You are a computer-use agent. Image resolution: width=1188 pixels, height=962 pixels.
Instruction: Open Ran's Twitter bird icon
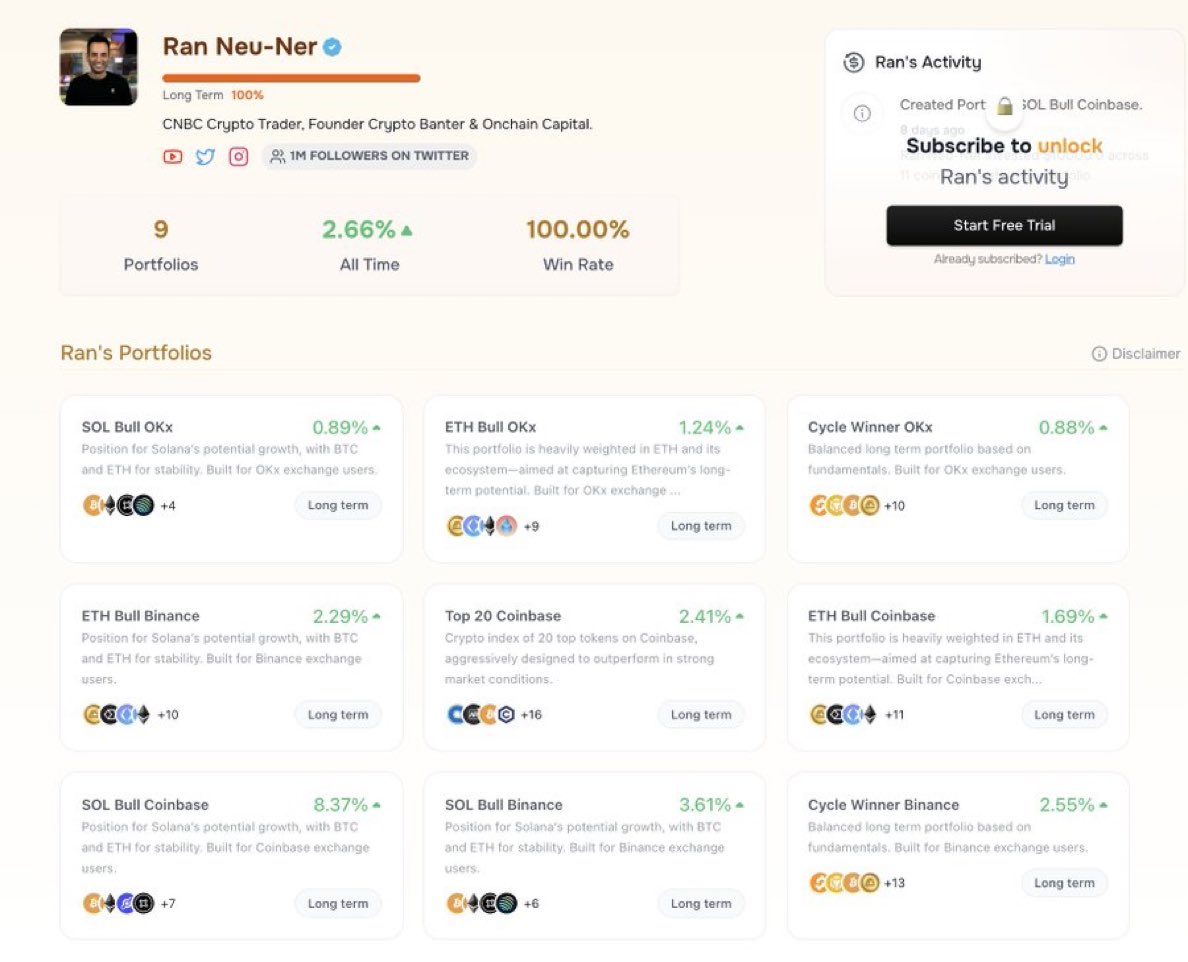pos(205,157)
